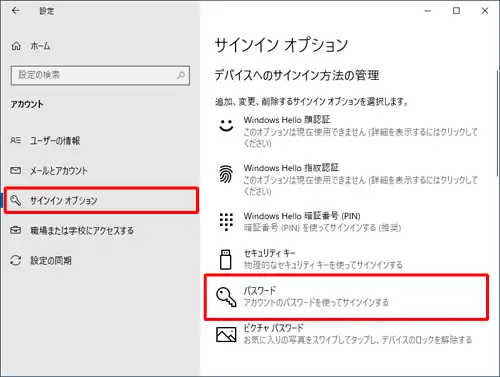Select サインイン オプション in sidebar
Image resolution: width=500 pixels, height=377 pixels.
click(101, 200)
